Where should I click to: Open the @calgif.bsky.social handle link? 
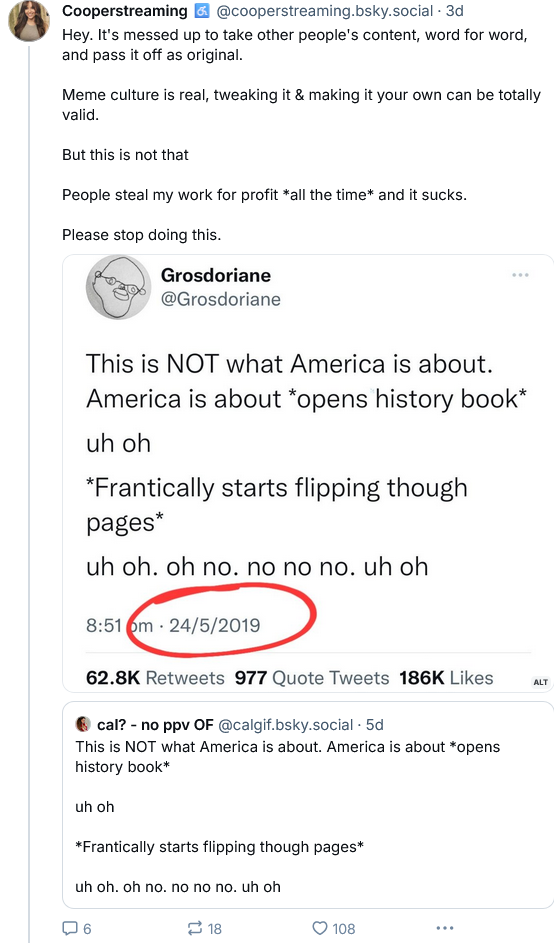tap(285, 725)
